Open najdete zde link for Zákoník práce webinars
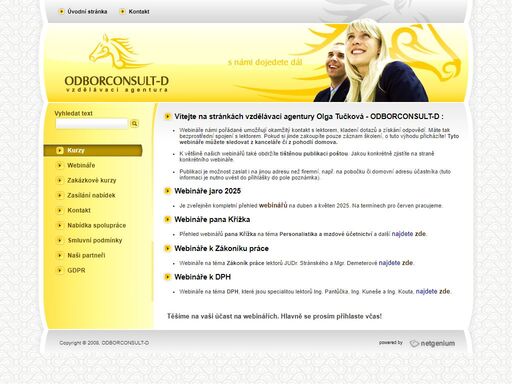 [x=396, y=263]
